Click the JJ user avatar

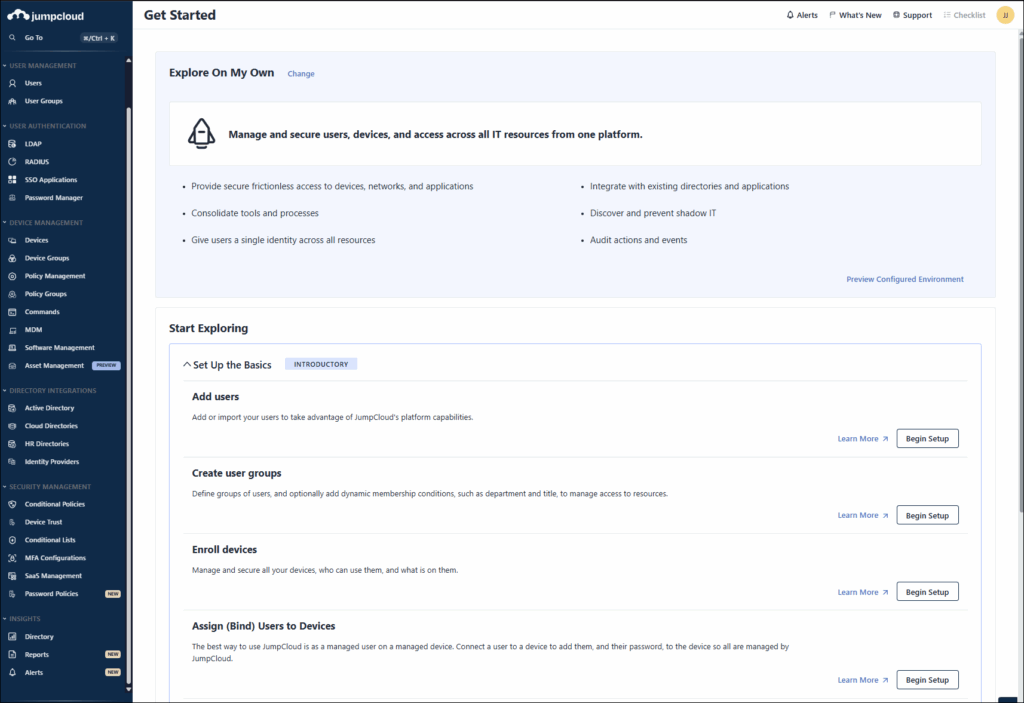point(1005,15)
